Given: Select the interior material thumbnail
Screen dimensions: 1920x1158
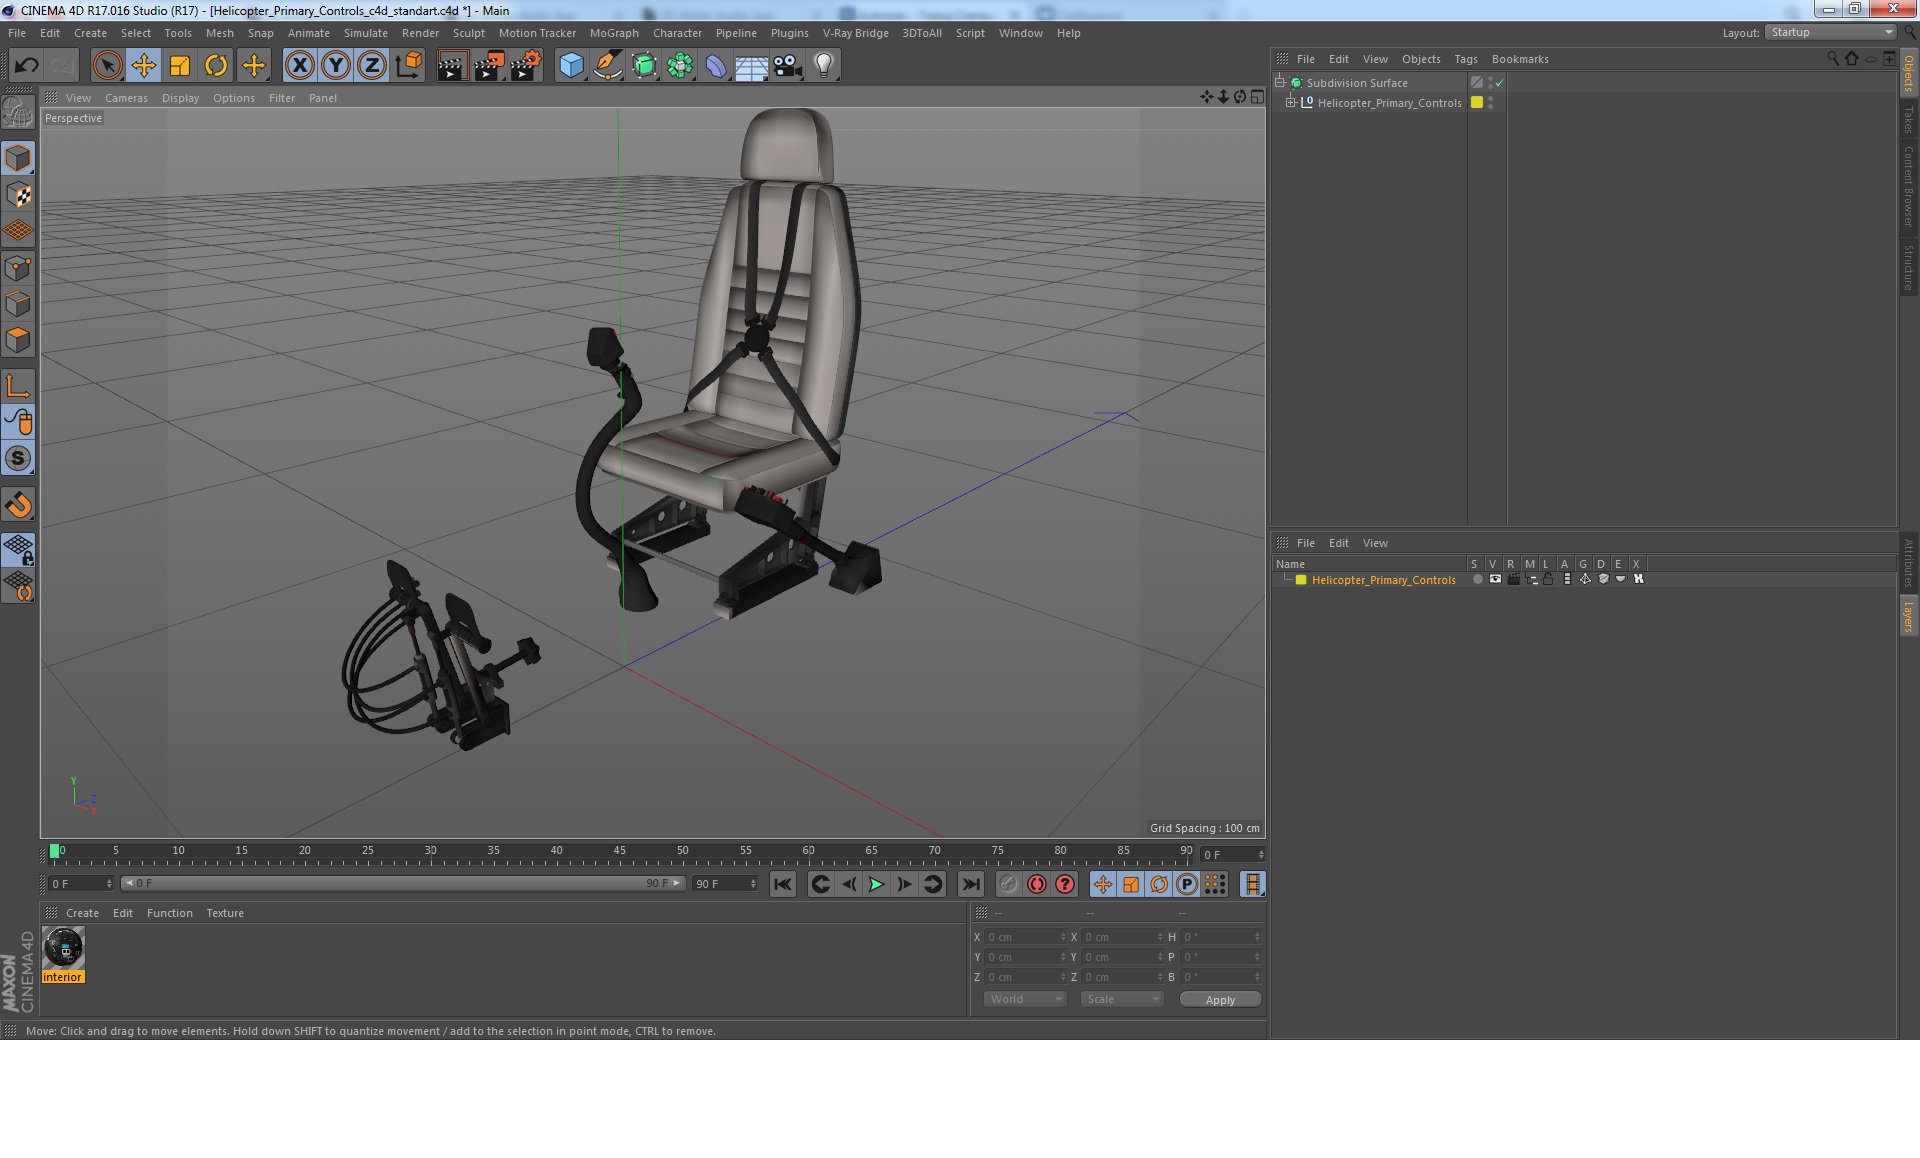Looking at the screenshot, I should point(63,948).
